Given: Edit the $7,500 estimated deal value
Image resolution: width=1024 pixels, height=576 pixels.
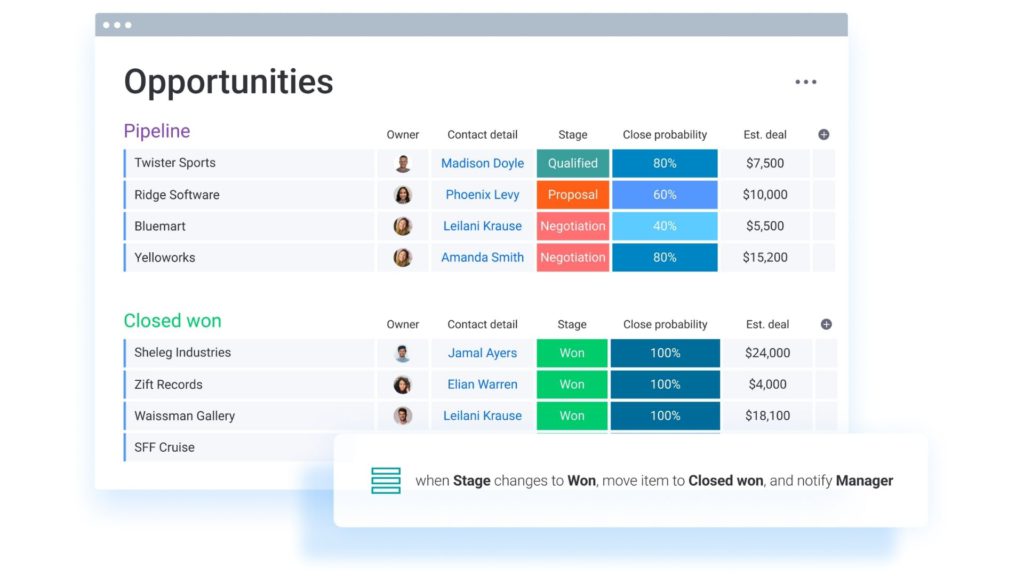Looking at the screenshot, I should [x=765, y=163].
